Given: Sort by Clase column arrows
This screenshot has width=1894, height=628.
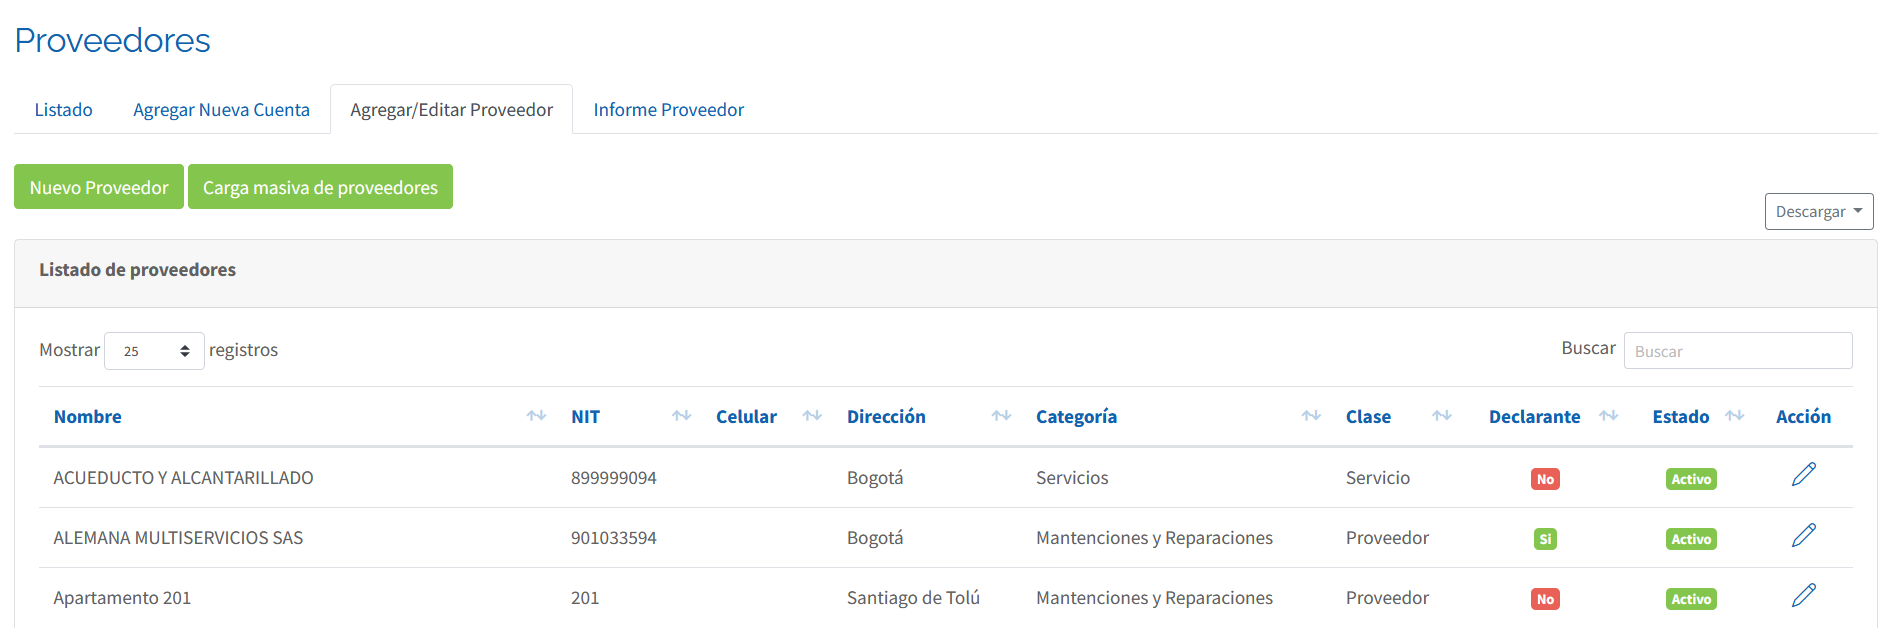Looking at the screenshot, I should [x=1441, y=416].
